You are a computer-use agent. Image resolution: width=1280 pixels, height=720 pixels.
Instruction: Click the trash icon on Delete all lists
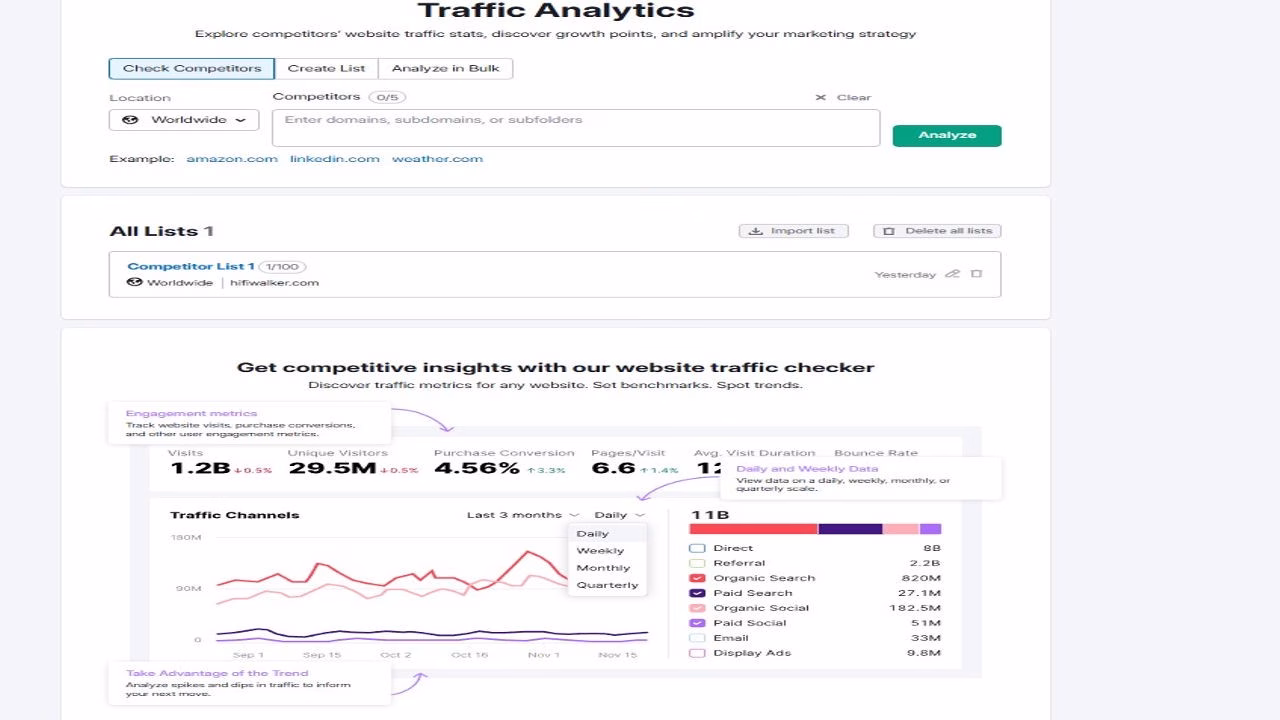pyautogui.click(x=889, y=230)
